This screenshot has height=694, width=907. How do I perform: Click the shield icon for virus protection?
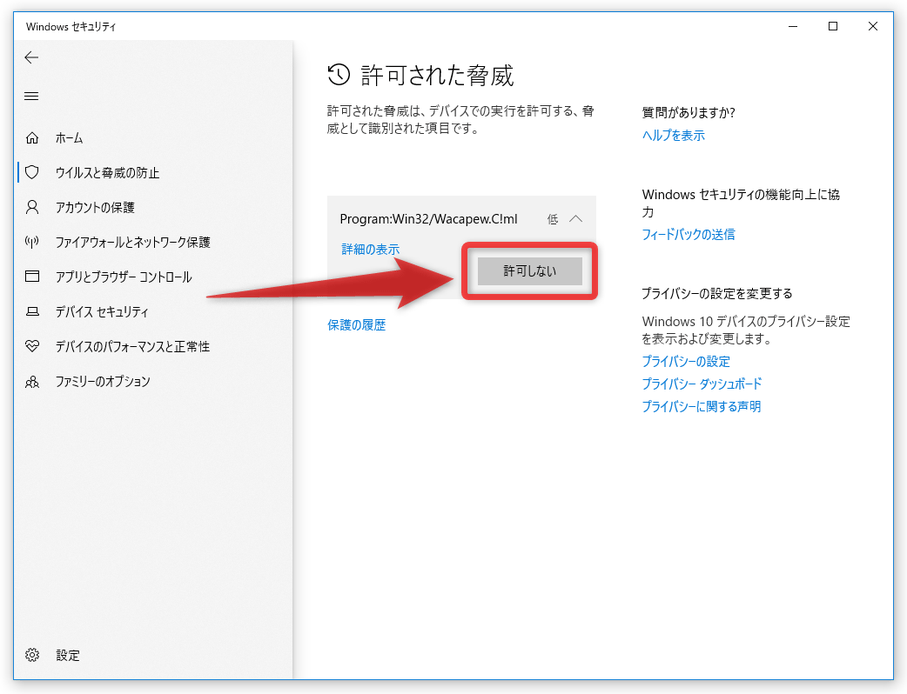pos(32,172)
